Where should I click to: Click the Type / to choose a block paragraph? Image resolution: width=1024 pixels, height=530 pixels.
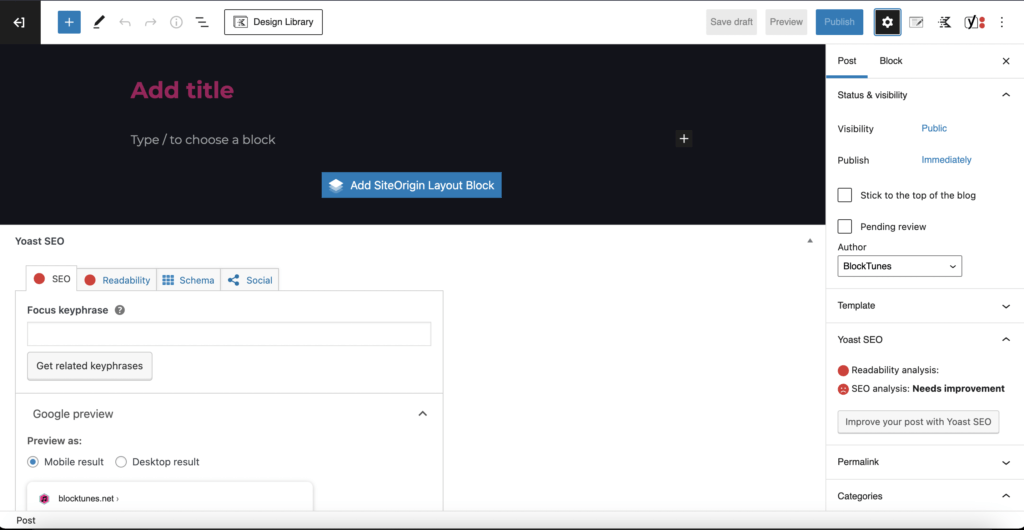[x=203, y=140]
